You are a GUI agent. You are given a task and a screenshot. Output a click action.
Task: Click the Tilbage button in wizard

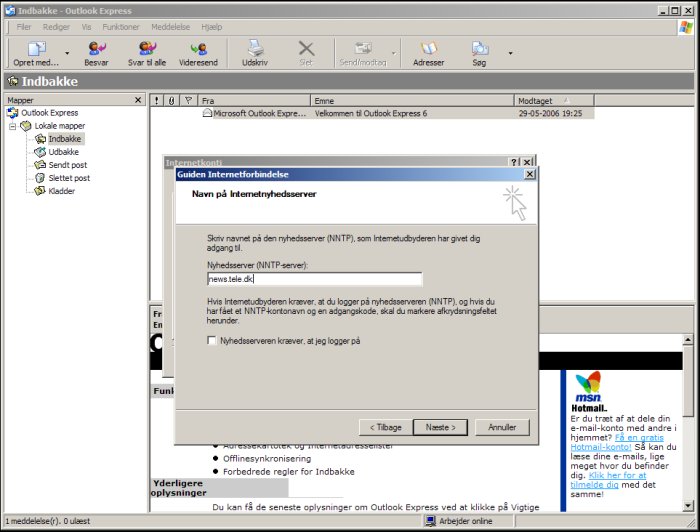click(x=385, y=427)
